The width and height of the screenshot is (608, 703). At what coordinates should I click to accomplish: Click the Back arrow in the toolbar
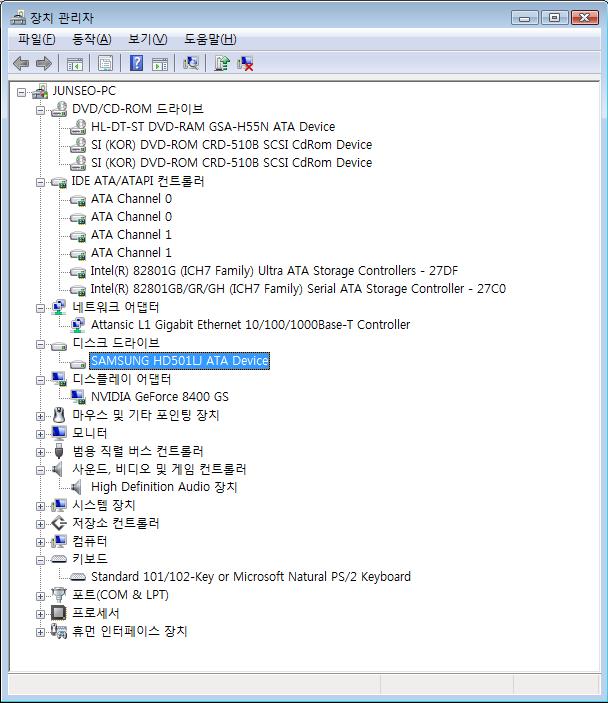click(x=21, y=64)
